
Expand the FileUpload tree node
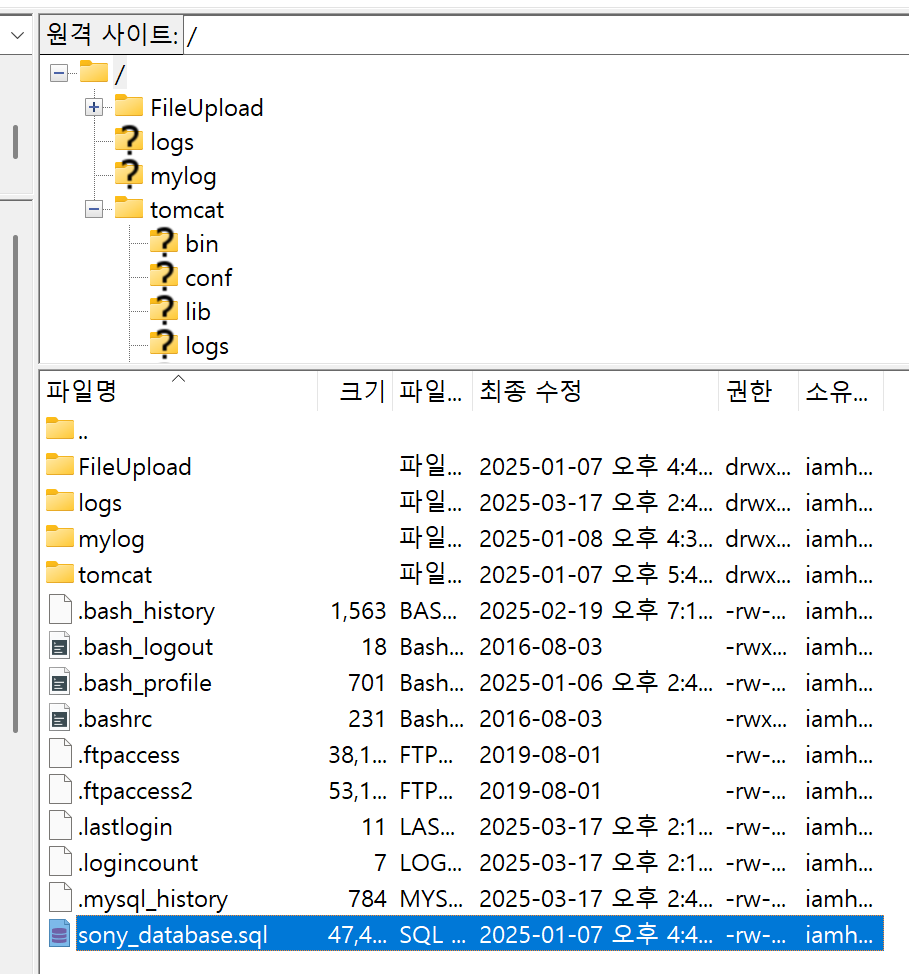(x=94, y=107)
